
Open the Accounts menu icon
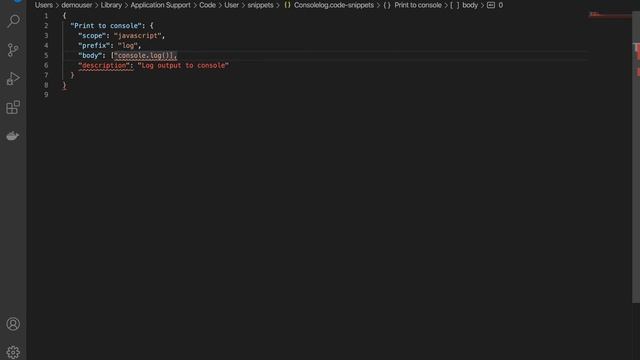13,324
